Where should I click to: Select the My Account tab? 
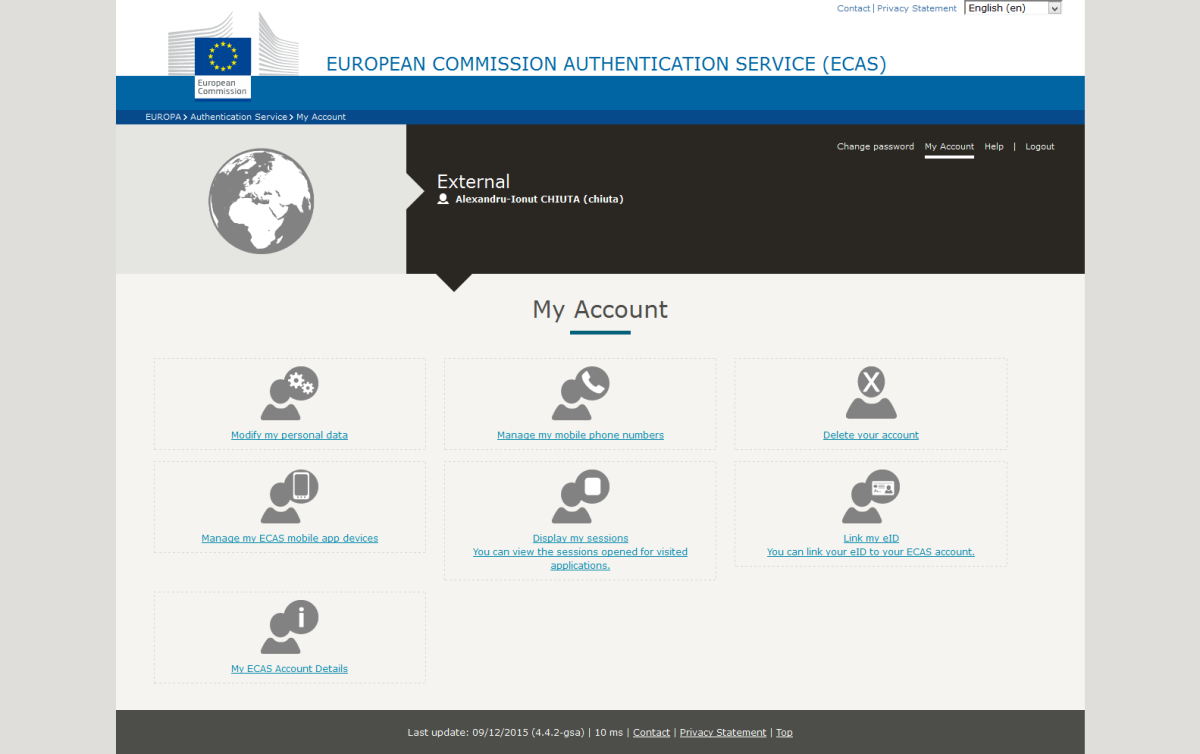point(948,146)
